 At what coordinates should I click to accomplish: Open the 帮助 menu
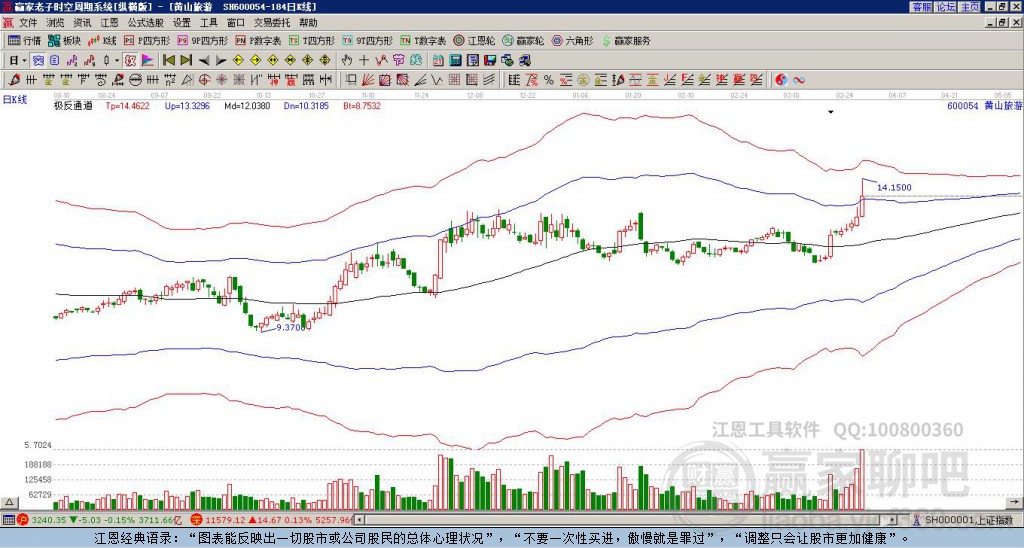308,23
